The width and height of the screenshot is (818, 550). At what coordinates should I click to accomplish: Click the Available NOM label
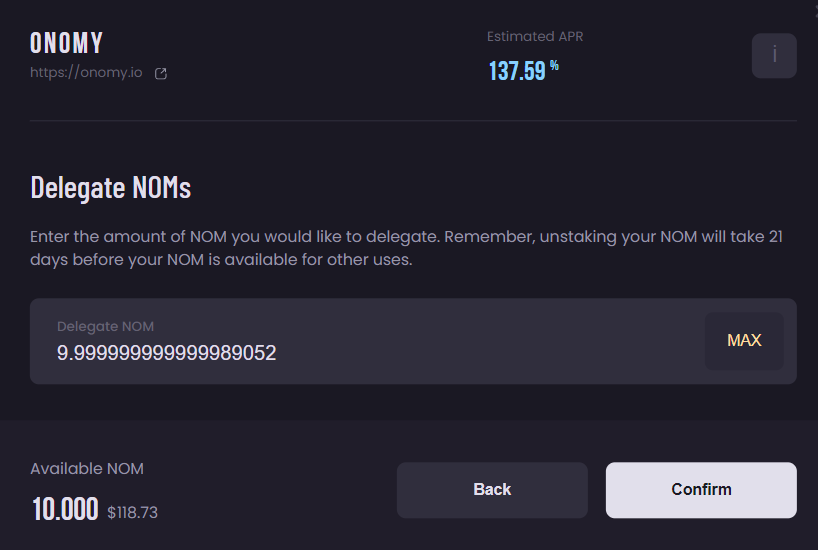pyautogui.click(x=87, y=468)
